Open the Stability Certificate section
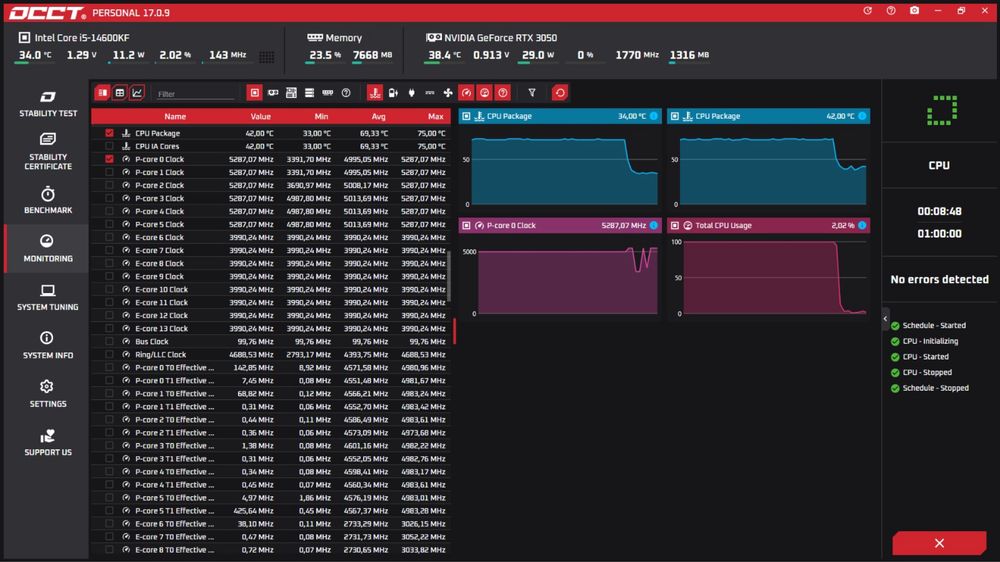The width and height of the screenshot is (1000, 562). 48,151
